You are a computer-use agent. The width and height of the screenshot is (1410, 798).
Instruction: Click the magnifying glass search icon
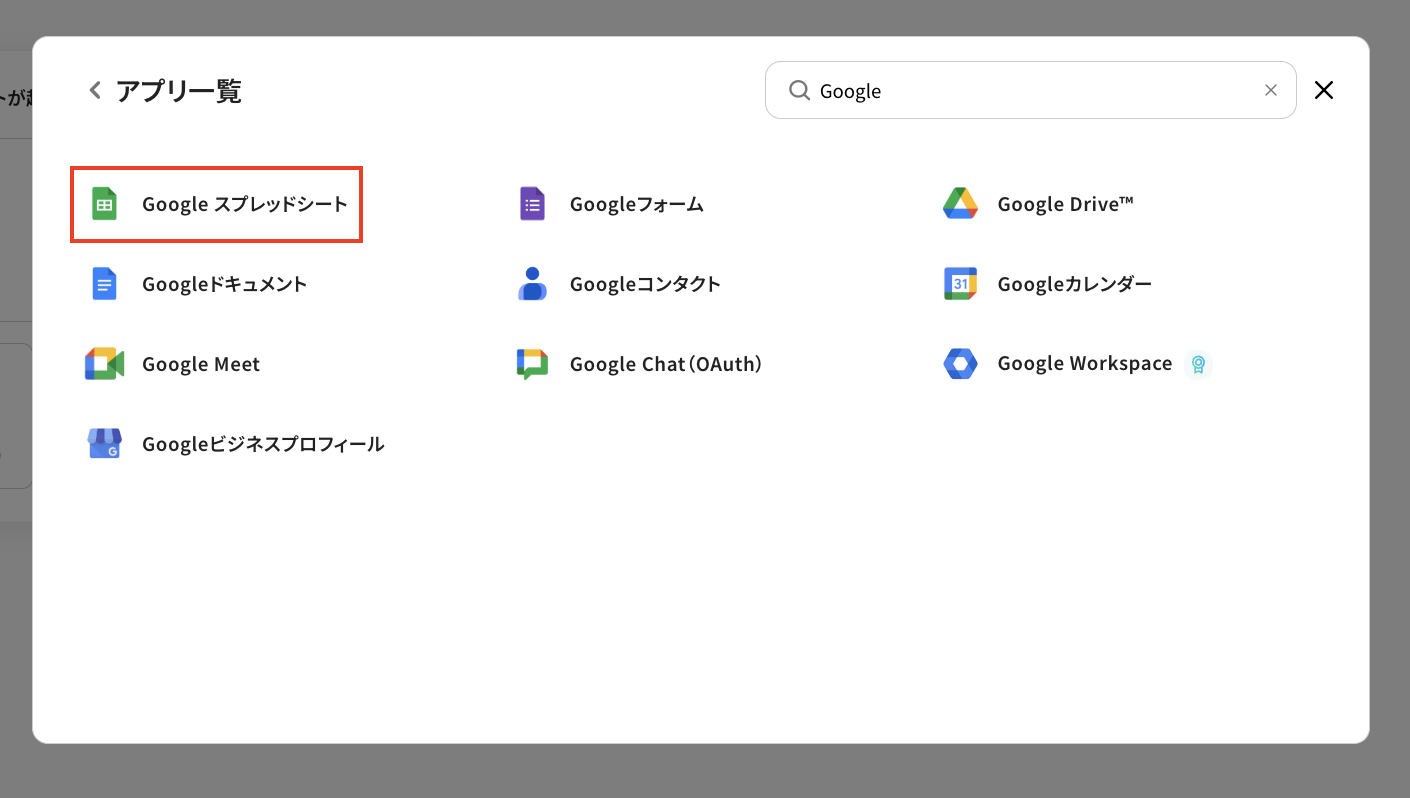799,91
